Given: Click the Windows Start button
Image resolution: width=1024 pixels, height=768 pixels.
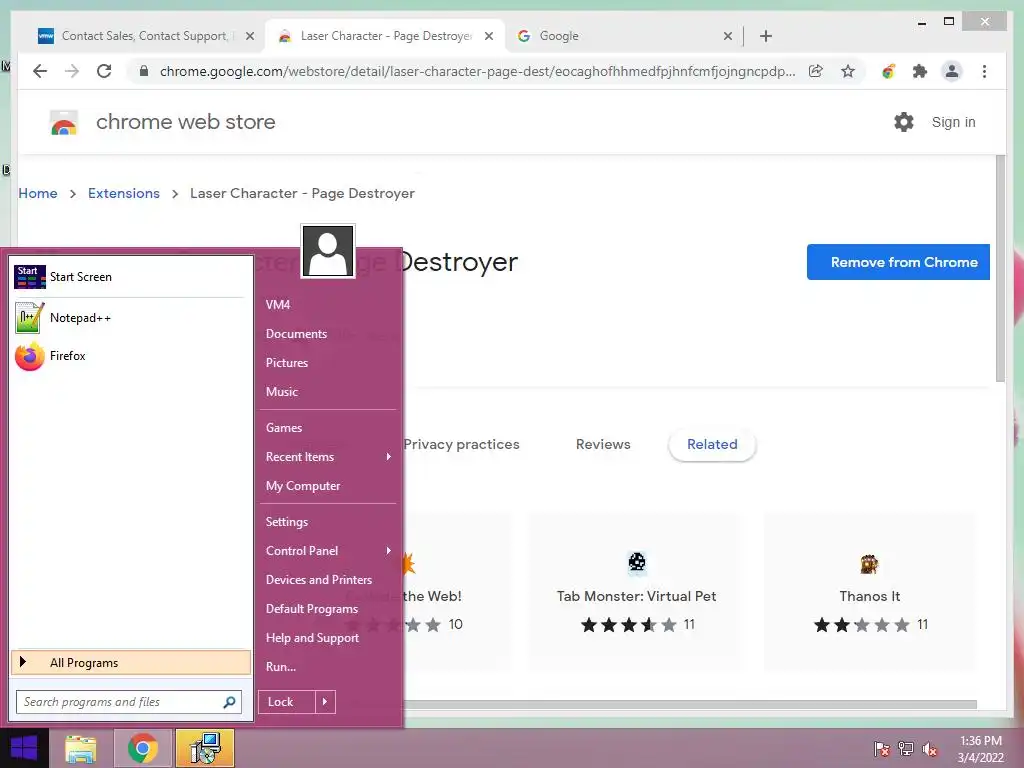Looking at the screenshot, I should (24, 748).
